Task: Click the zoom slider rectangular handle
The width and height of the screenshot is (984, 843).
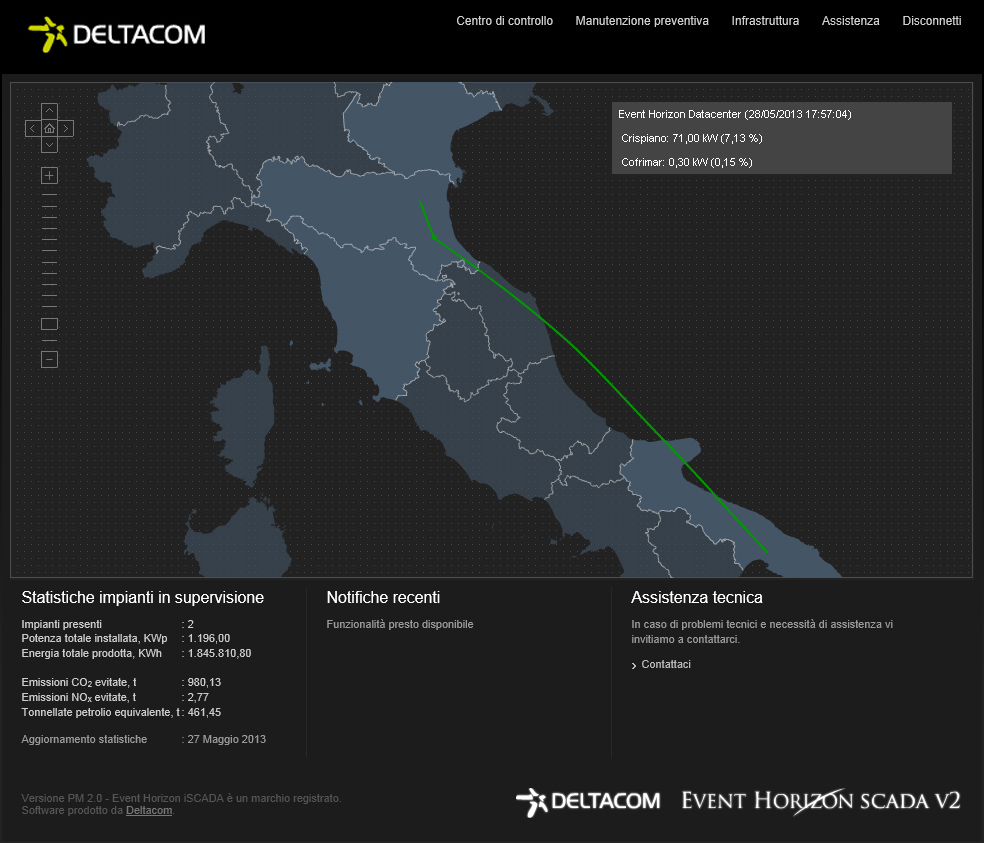Action: [50, 324]
